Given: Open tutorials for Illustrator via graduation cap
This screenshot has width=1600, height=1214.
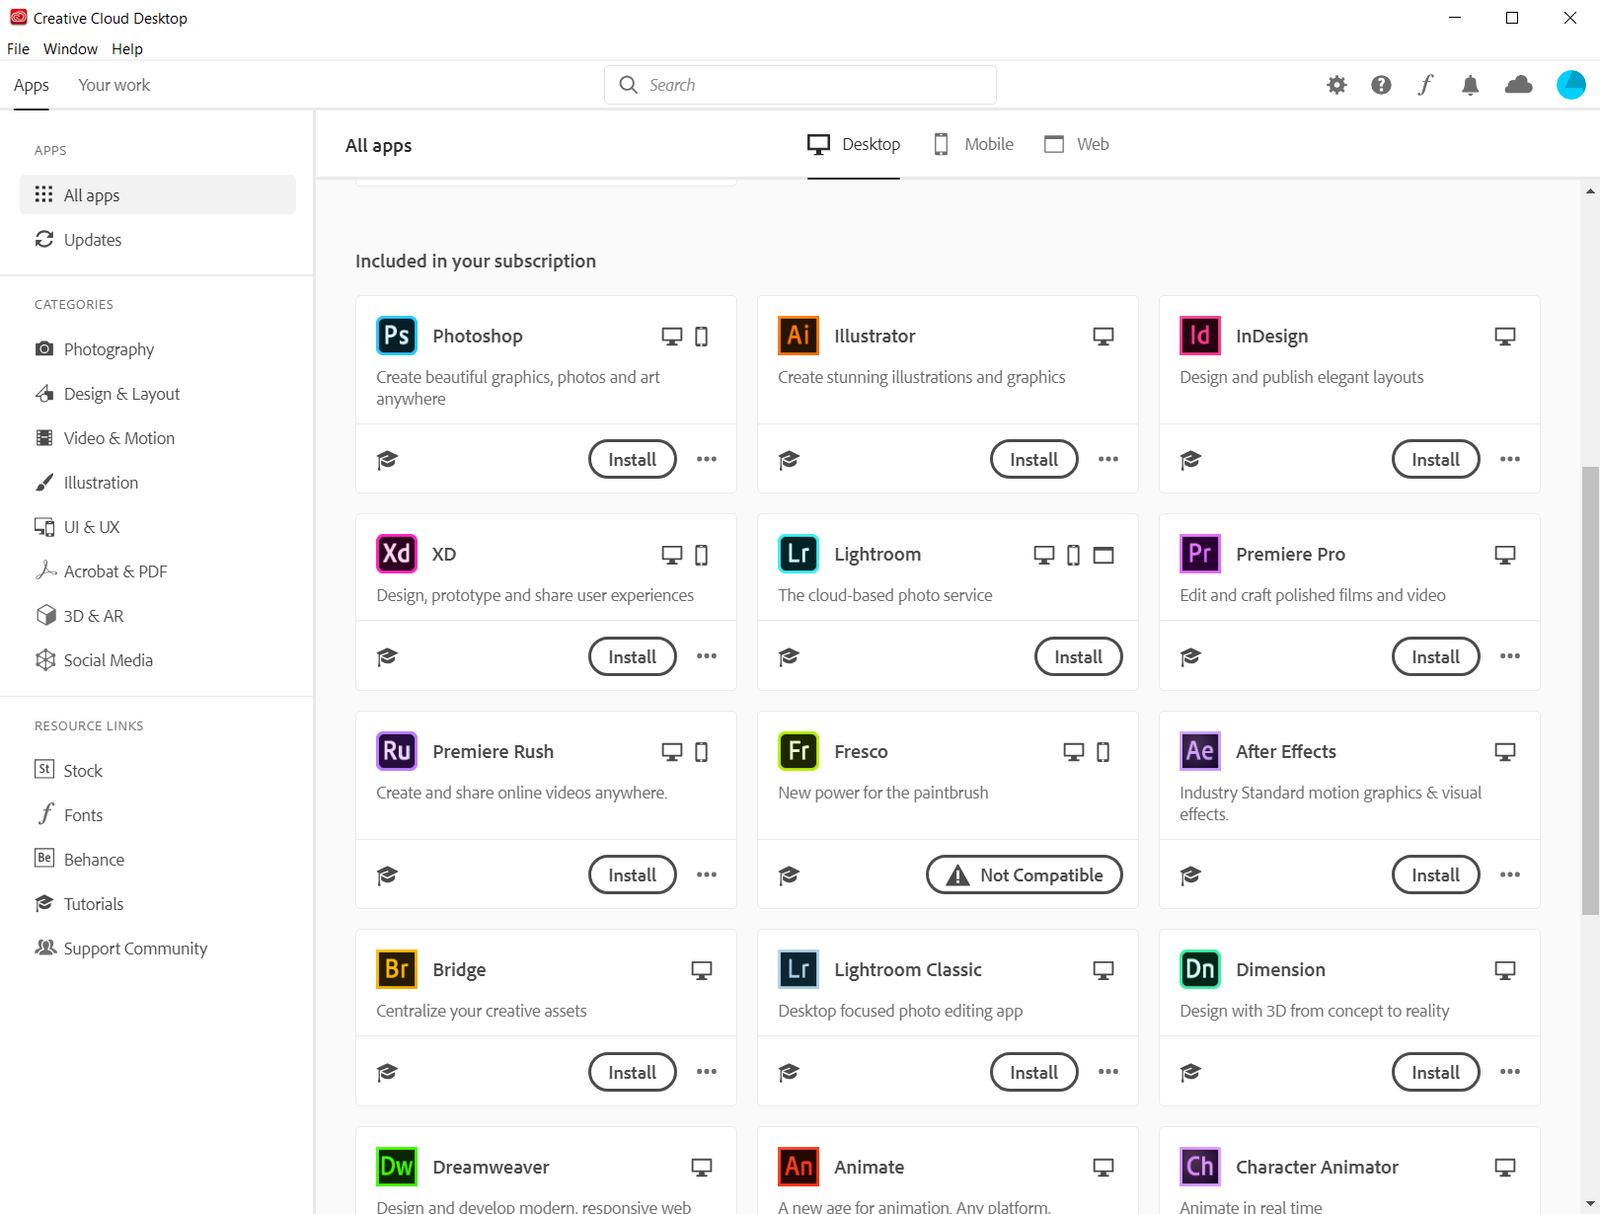Looking at the screenshot, I should [x=789, y=460].
